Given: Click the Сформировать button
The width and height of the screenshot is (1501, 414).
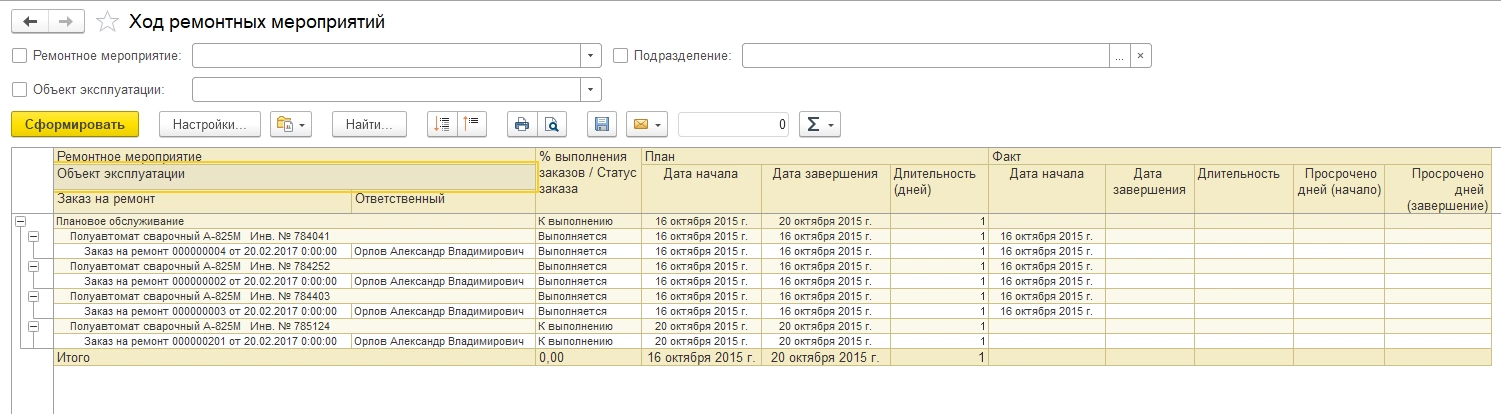Looking at the screenshot, I should [75, 124].
